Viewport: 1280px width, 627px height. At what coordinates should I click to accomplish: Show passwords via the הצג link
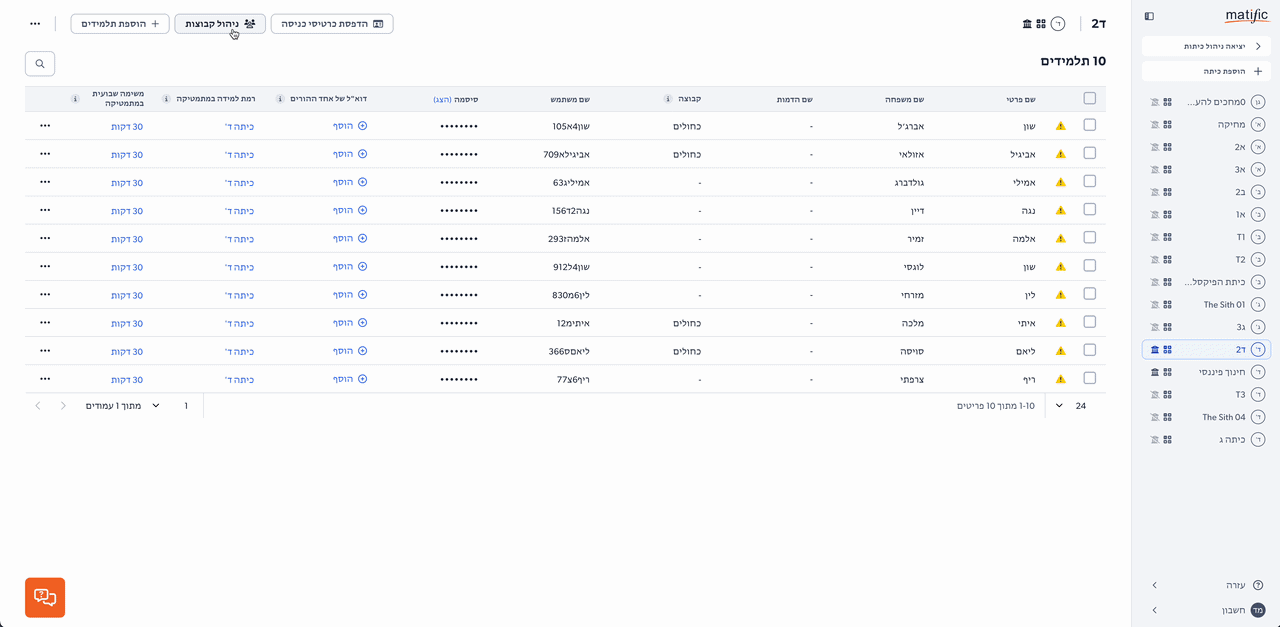[x=442, y=100]
